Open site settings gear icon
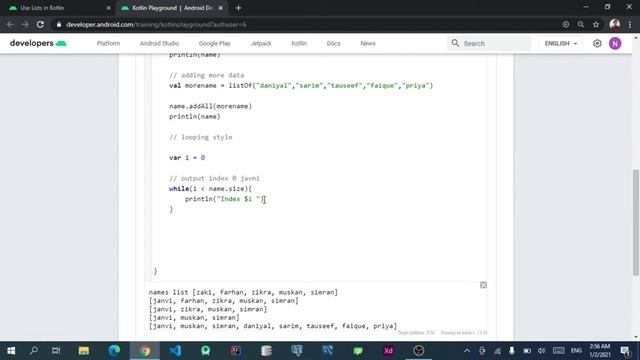 click(x=597, y=43)
